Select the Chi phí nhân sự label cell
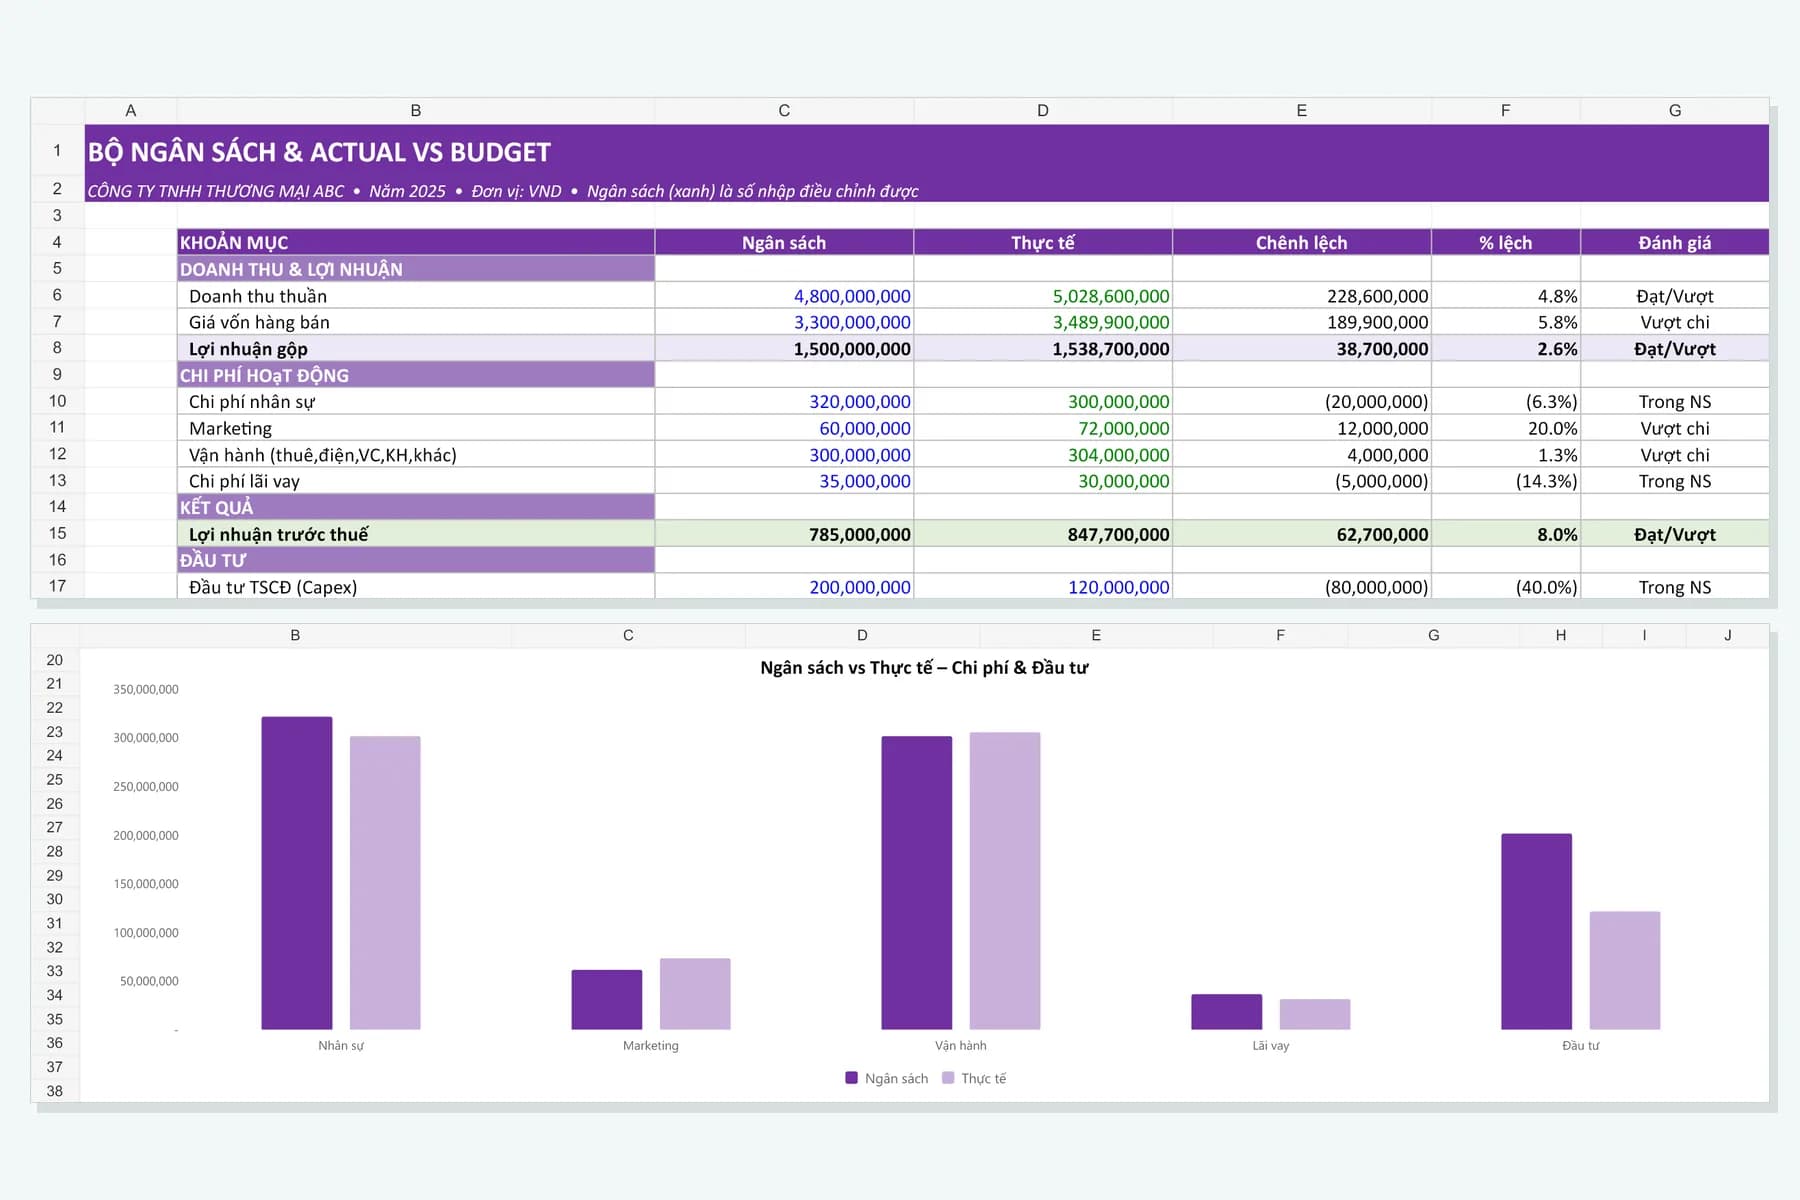1800x1200 pixels. pyautogui.click(x=416, y=402)
